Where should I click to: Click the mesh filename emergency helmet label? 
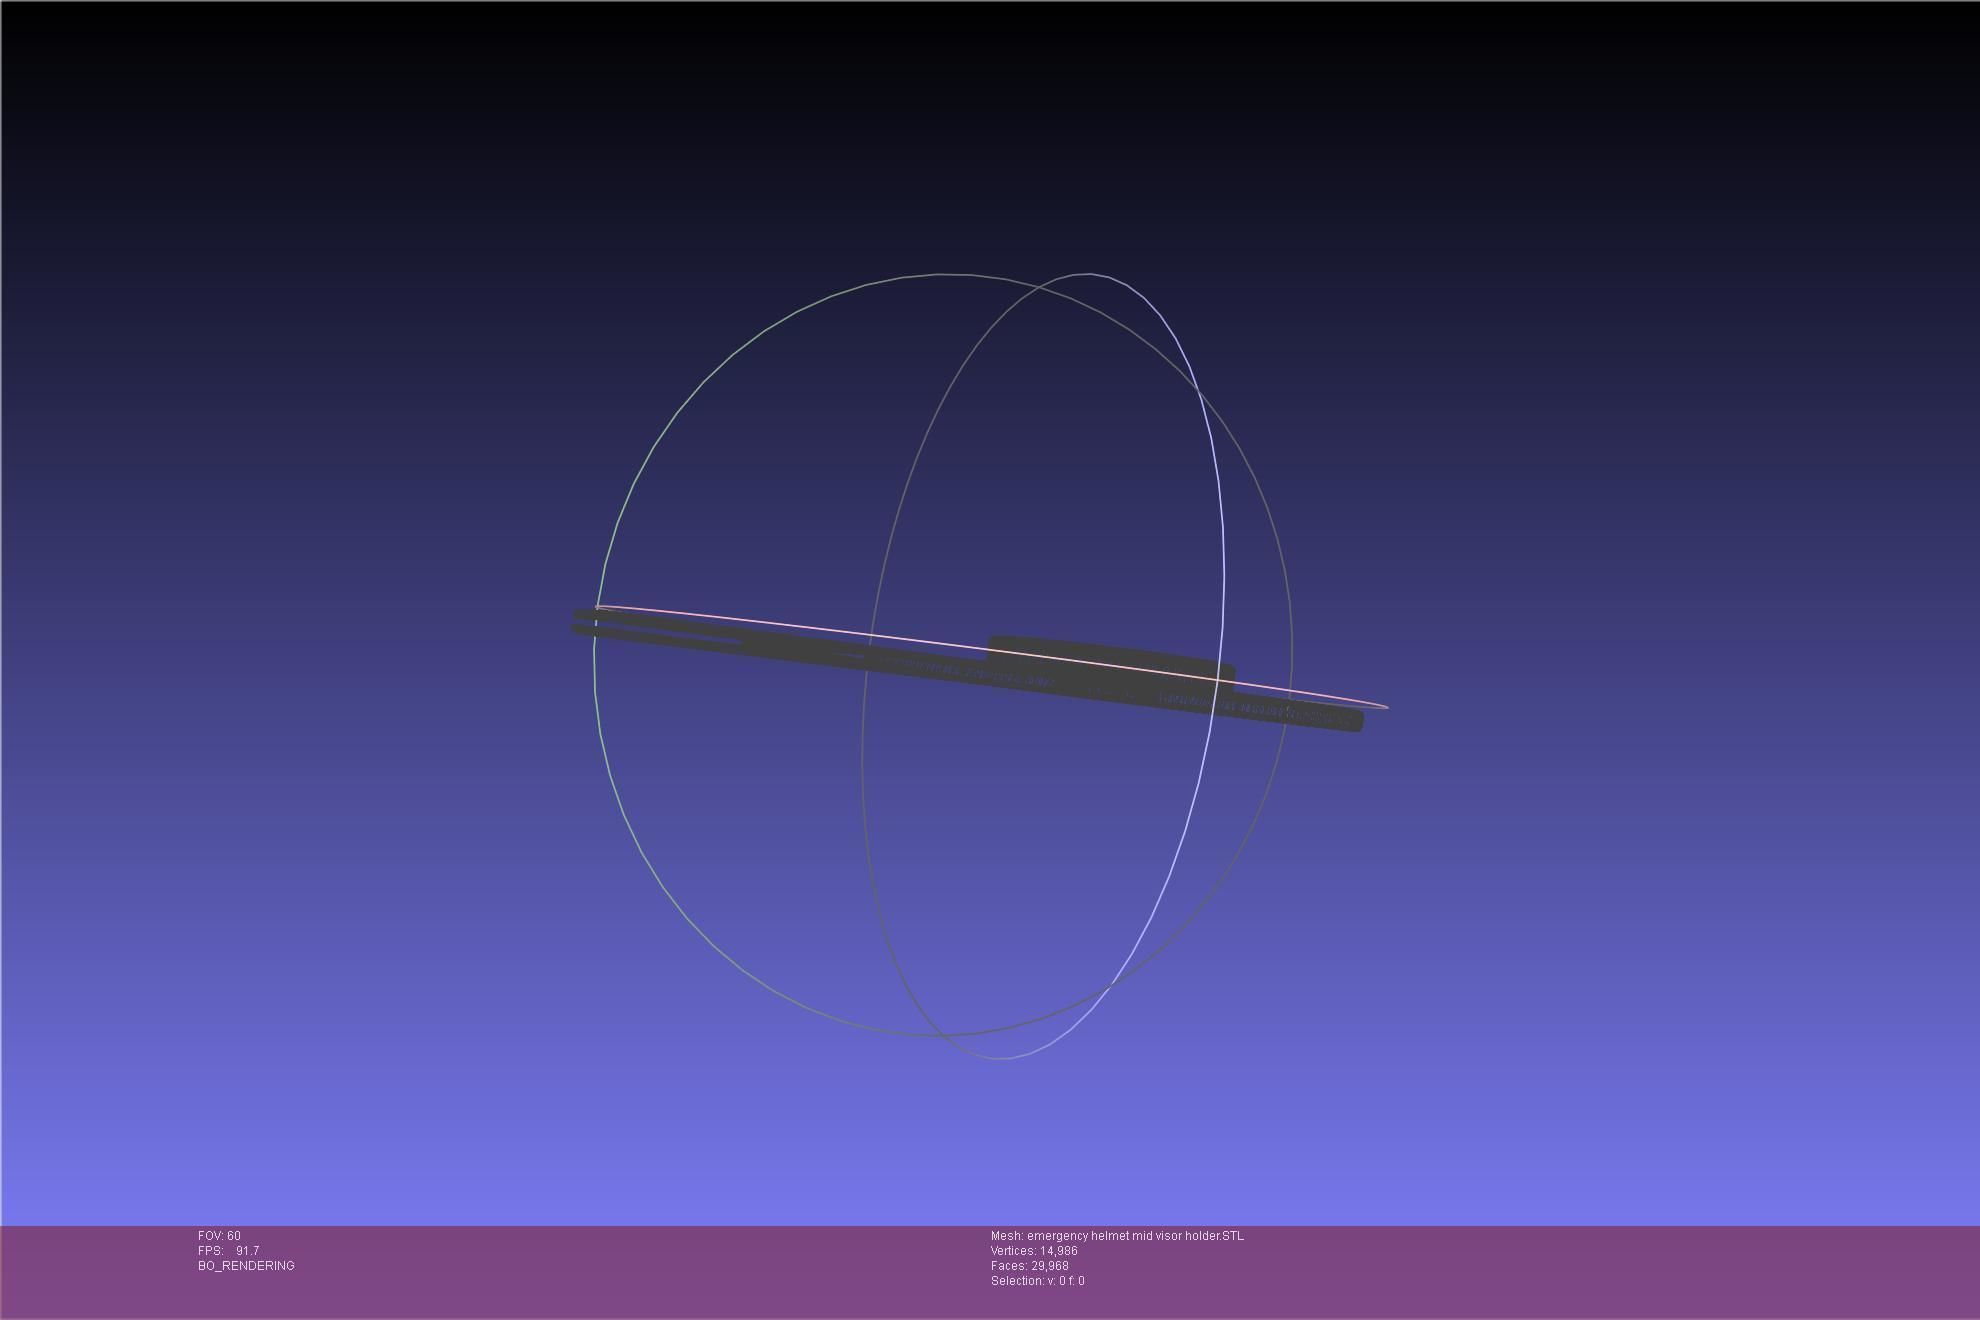point(1117,1236)
